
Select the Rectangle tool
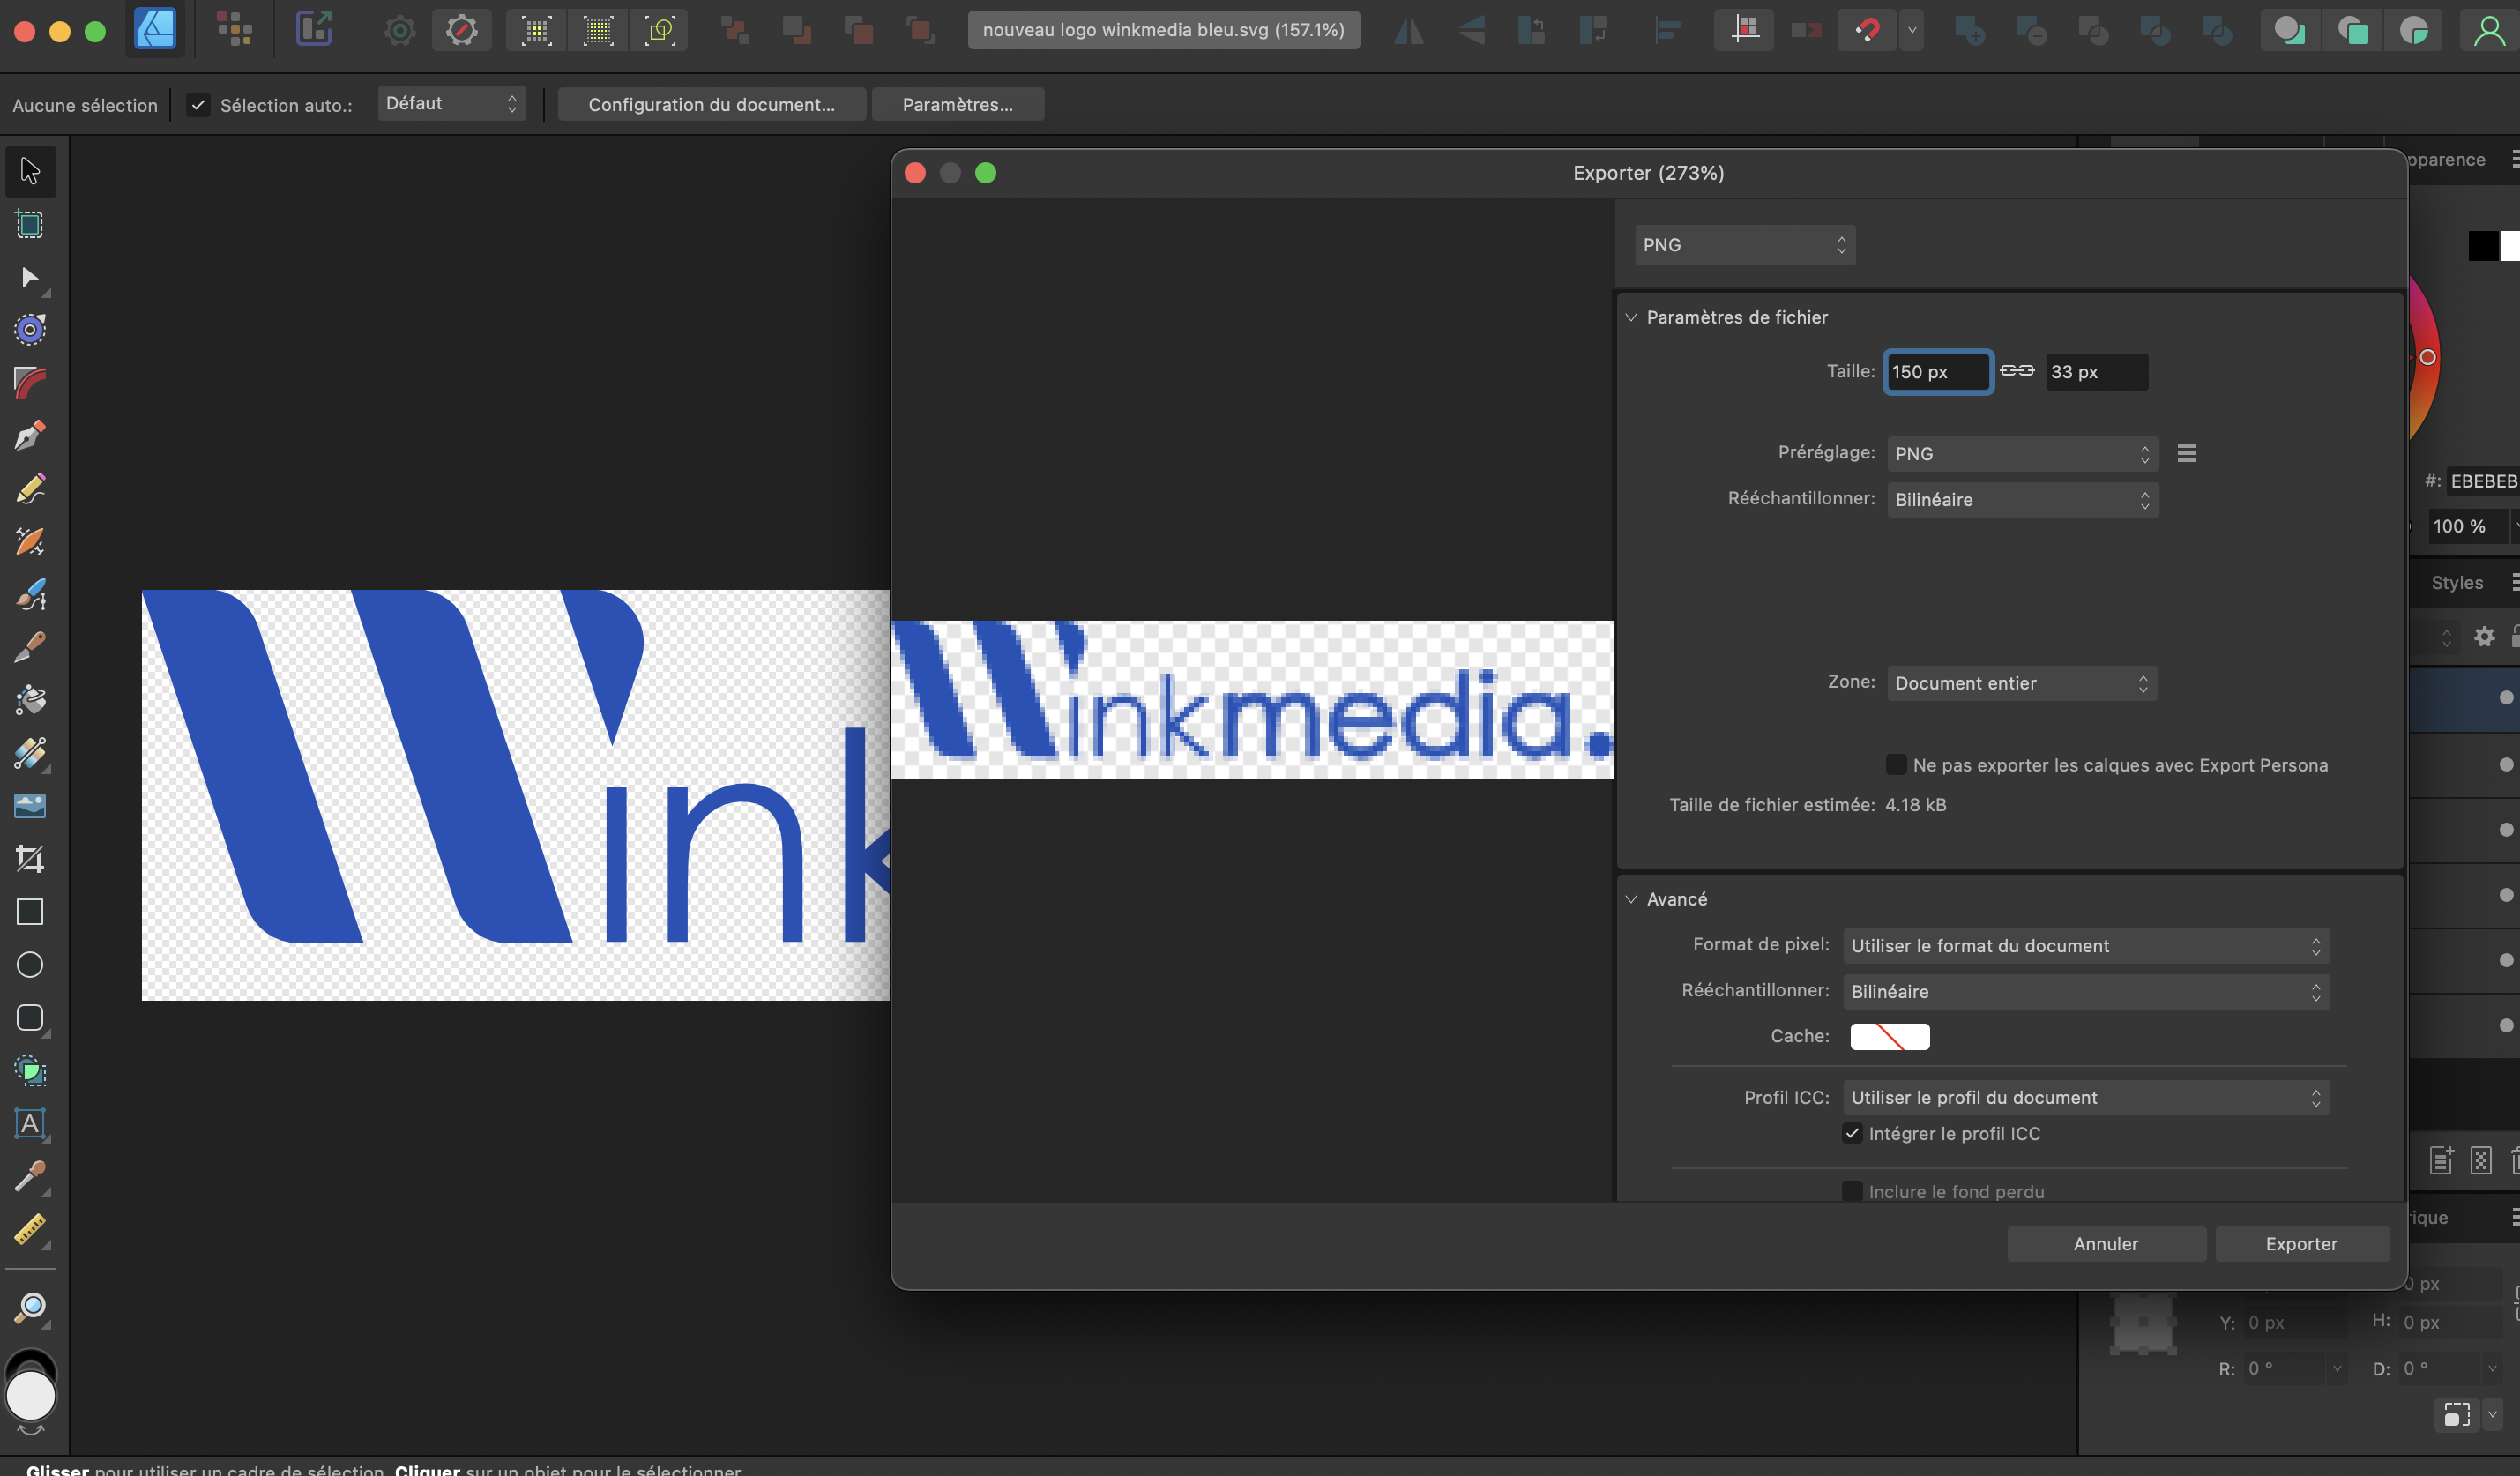click(x=29, y=912)
